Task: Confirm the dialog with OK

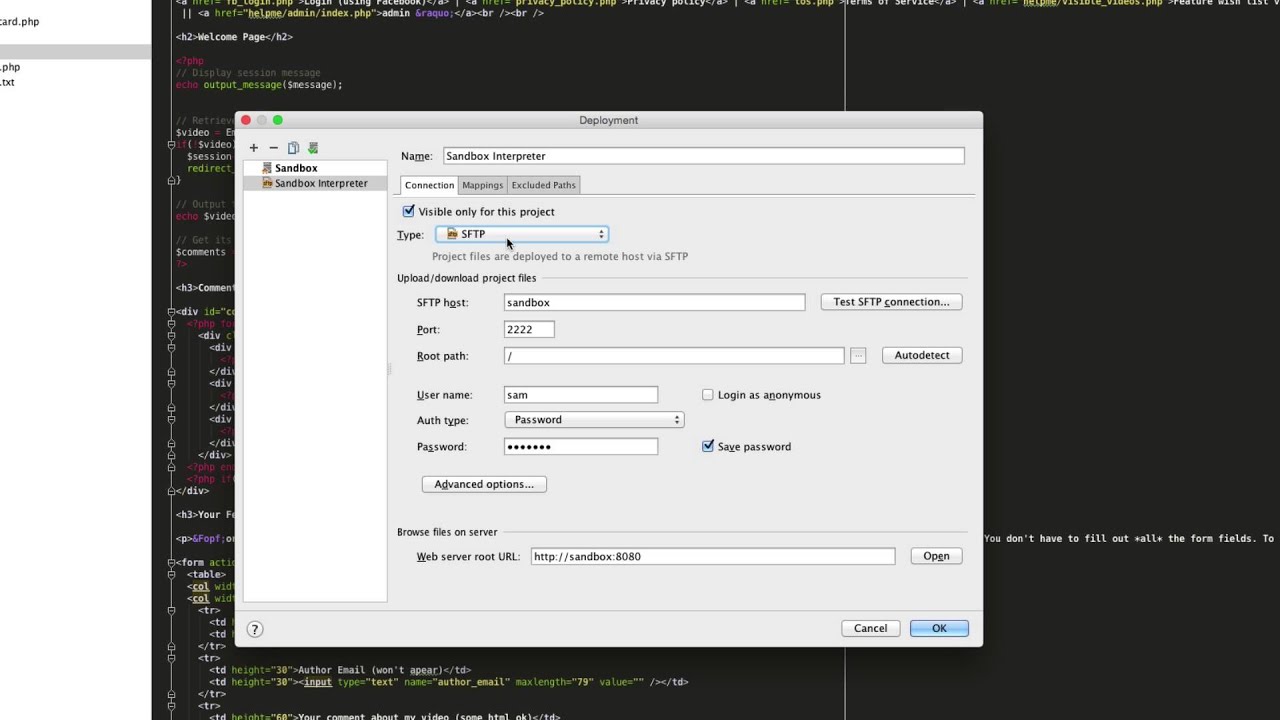Action: coord(939,628)
